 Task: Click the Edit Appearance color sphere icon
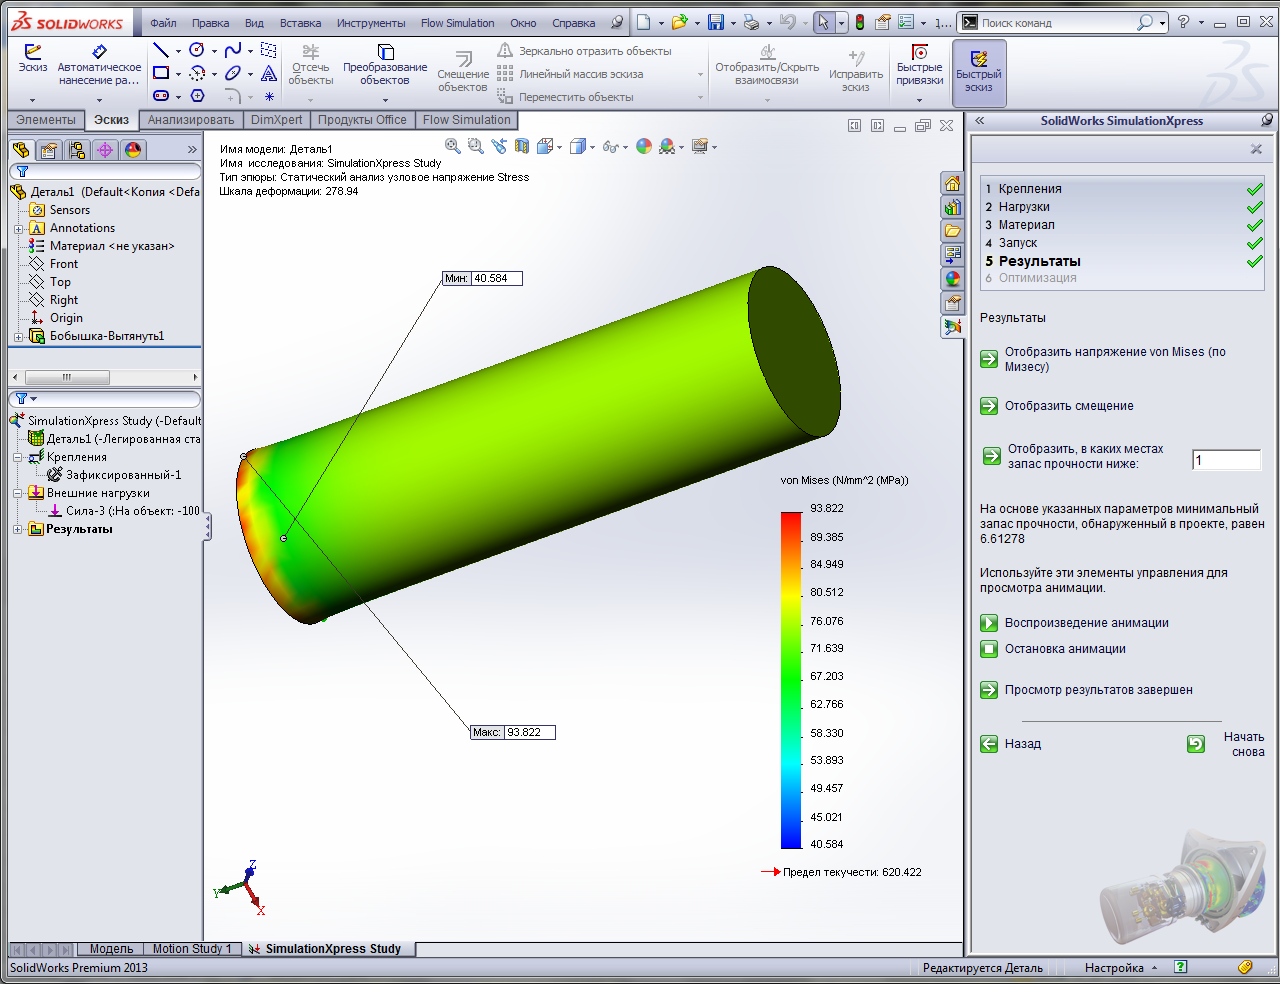pyautogui.click(x=644, y=146)
